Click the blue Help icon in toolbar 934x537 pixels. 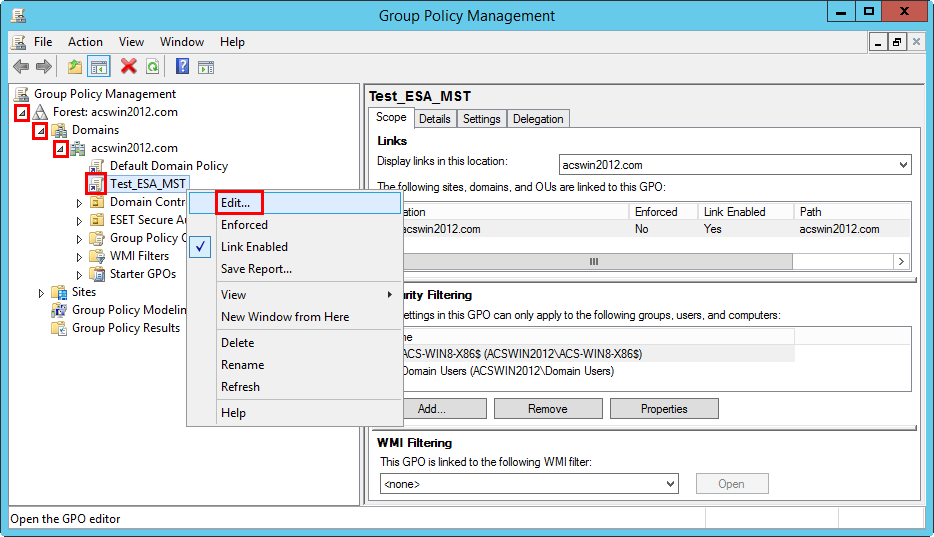182,66
